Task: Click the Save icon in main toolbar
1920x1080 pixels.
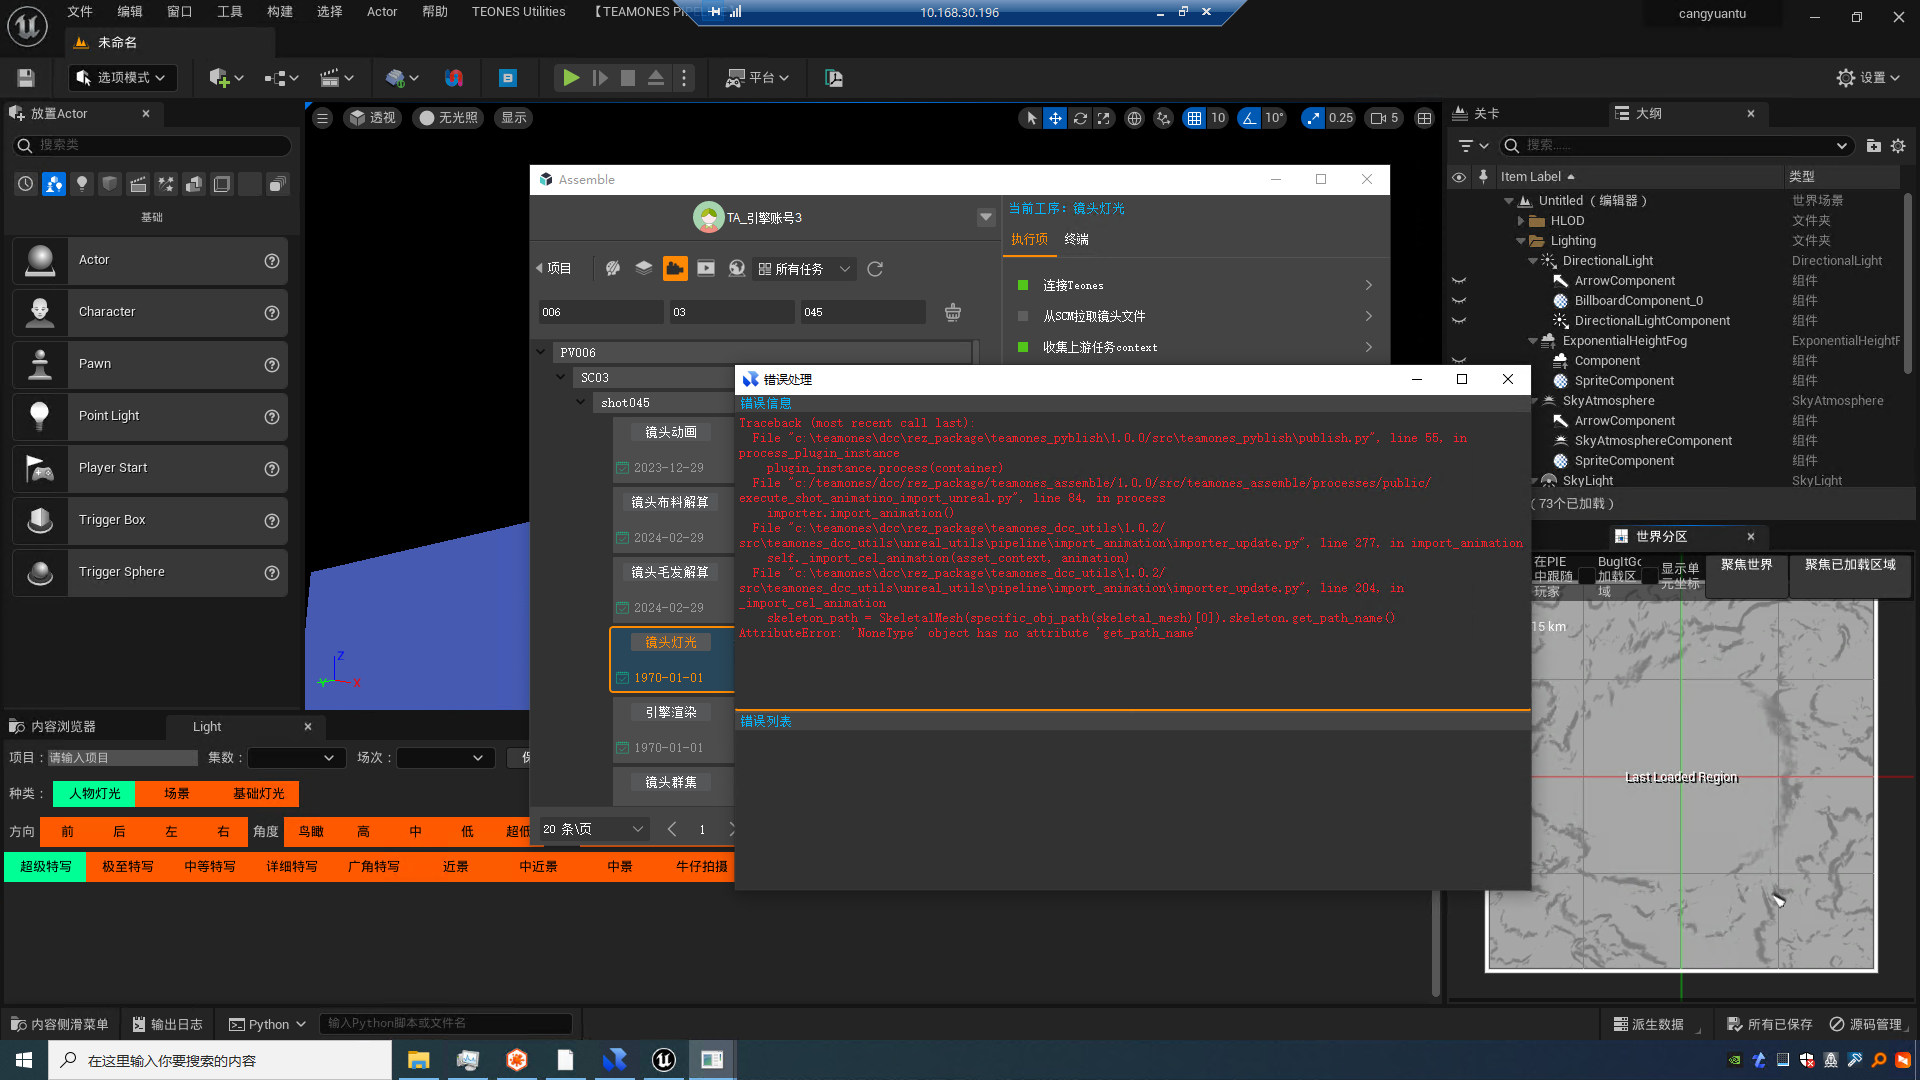Action: coord(26,78)
